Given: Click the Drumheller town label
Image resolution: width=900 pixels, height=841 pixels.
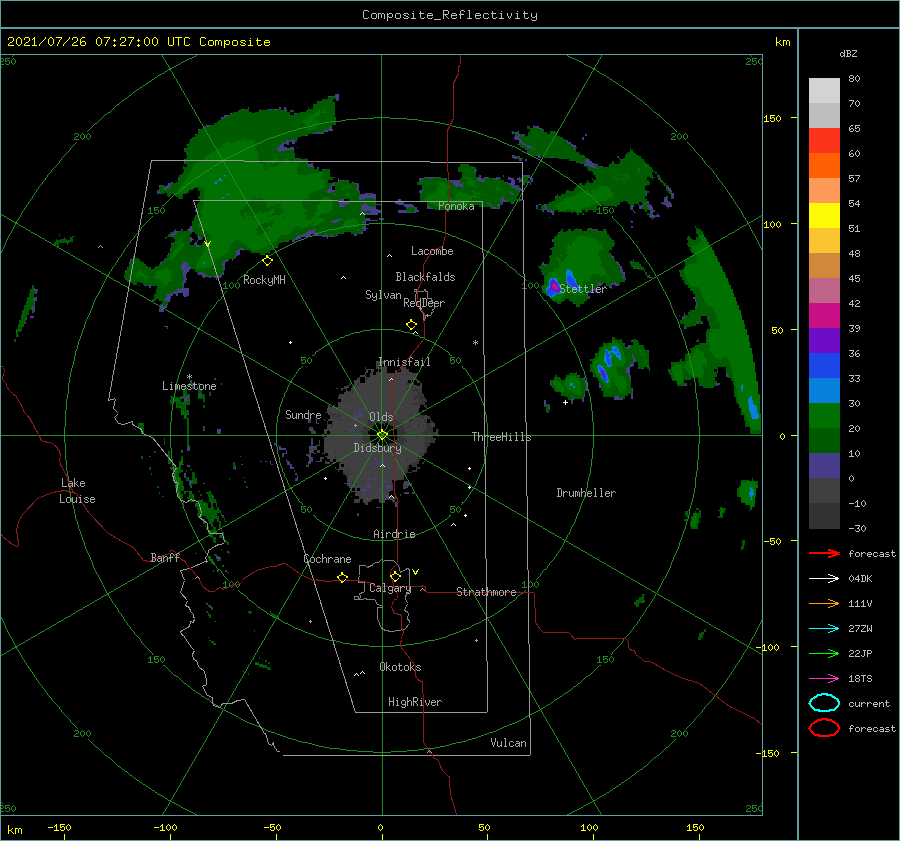Looking at the screenshot, I should pyautogui.click(x=586, y=493).
